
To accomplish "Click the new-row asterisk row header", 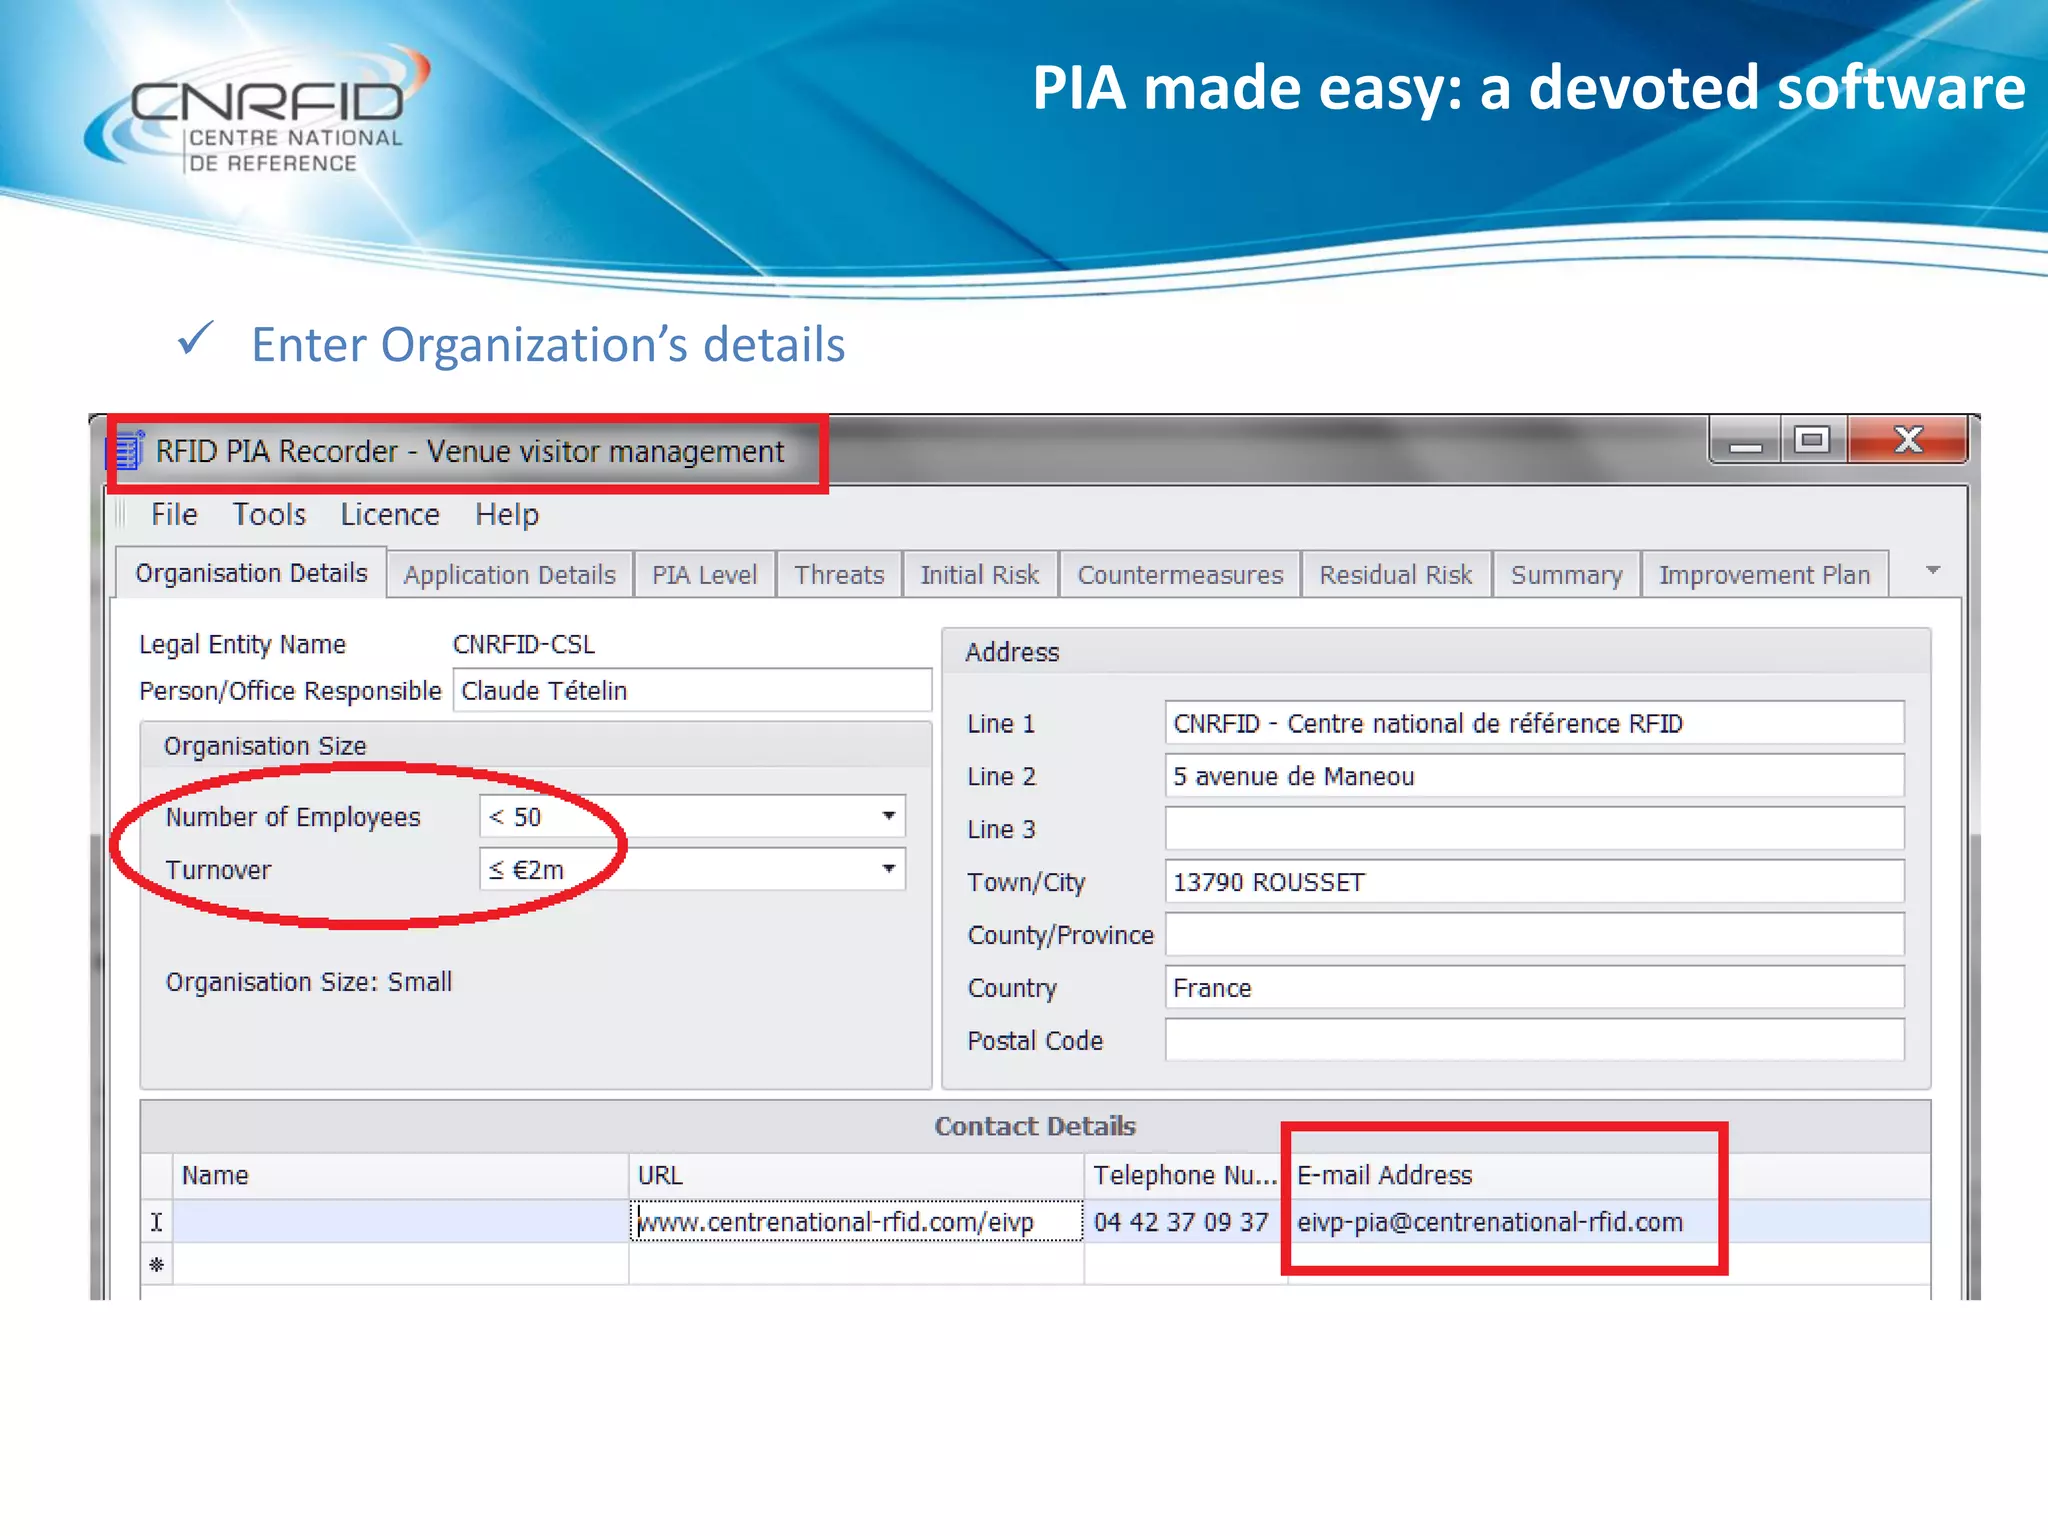I will pyautogui.click(x=157, y=1265).
